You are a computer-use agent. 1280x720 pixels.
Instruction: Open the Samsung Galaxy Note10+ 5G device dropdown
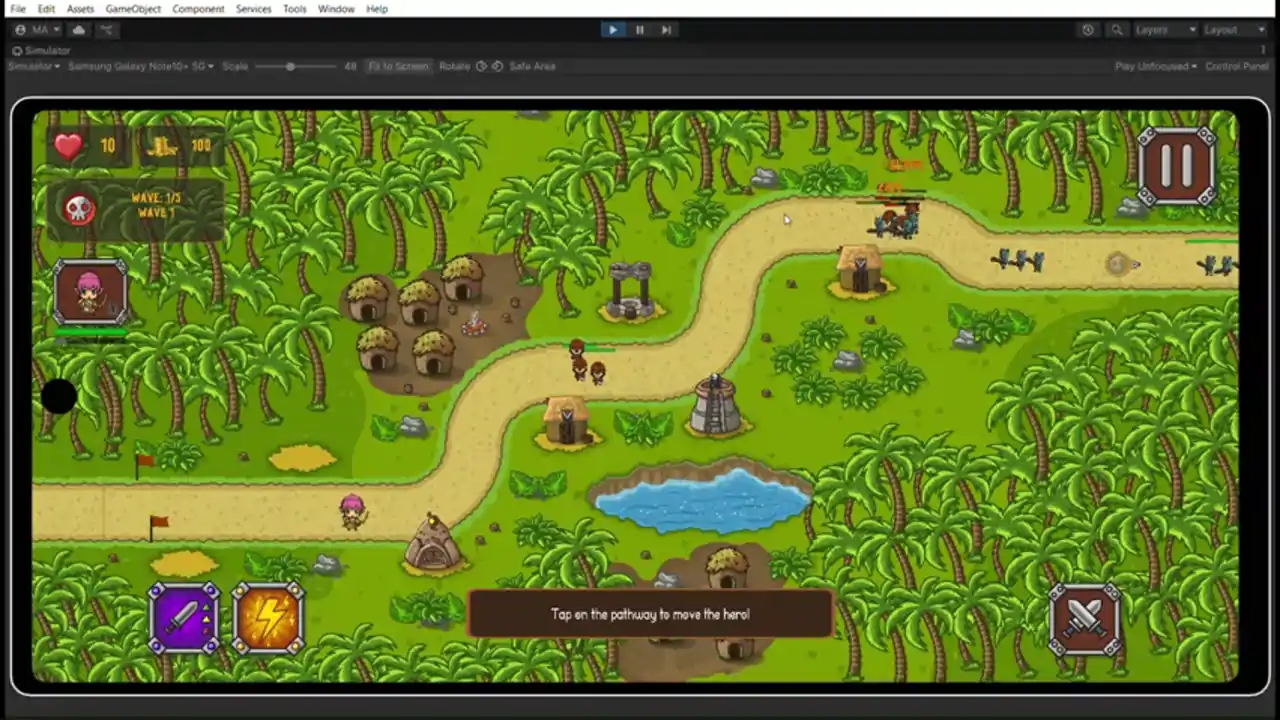pos(141,66)
